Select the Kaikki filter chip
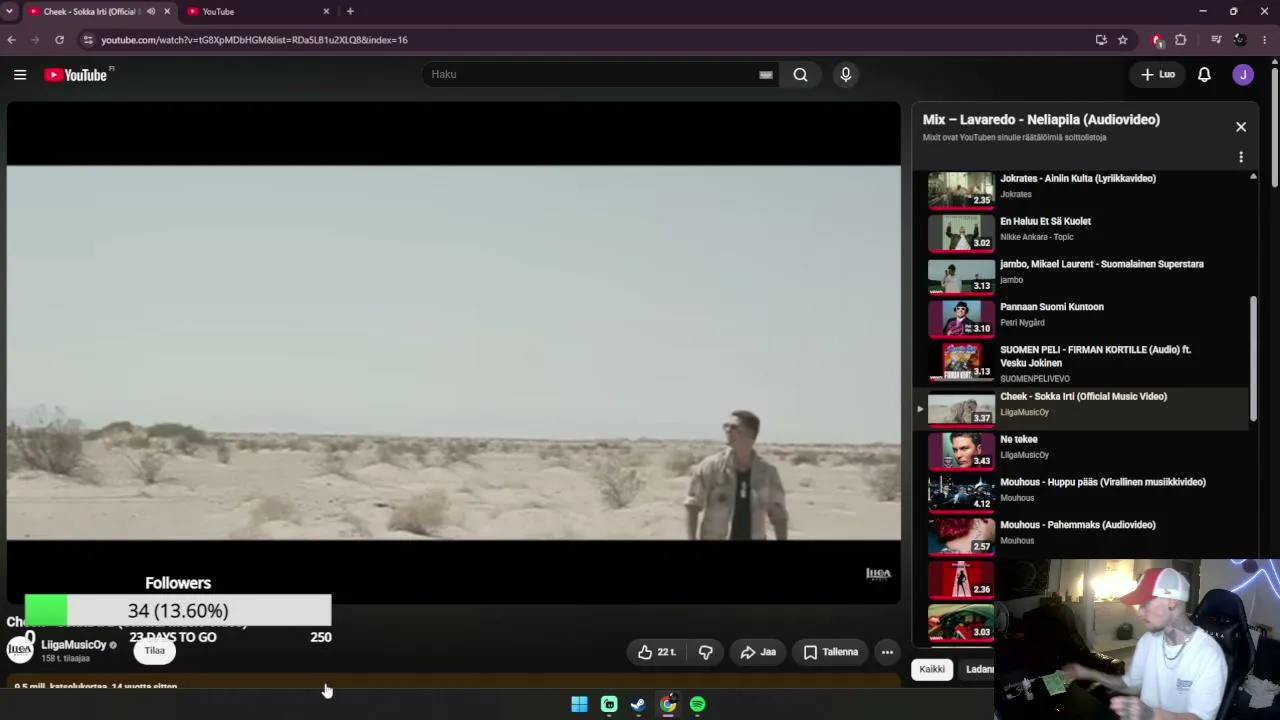Screen dimensions: 1280x720 tap(932, 669)
